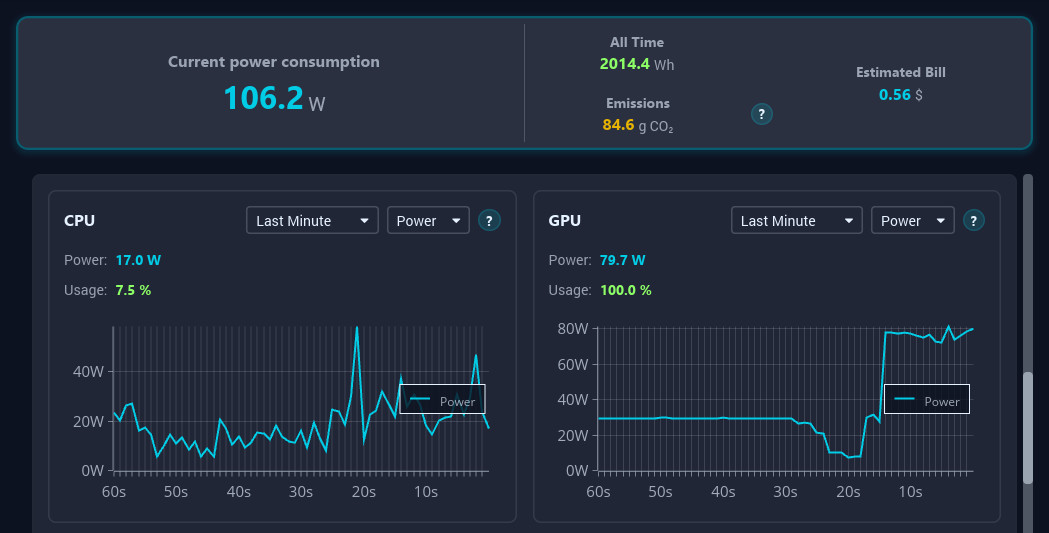Image resolution: width=1049 pixels, height=533 pixels.
Task: Click the help icon beside Emissions
Action: [762, 114]
